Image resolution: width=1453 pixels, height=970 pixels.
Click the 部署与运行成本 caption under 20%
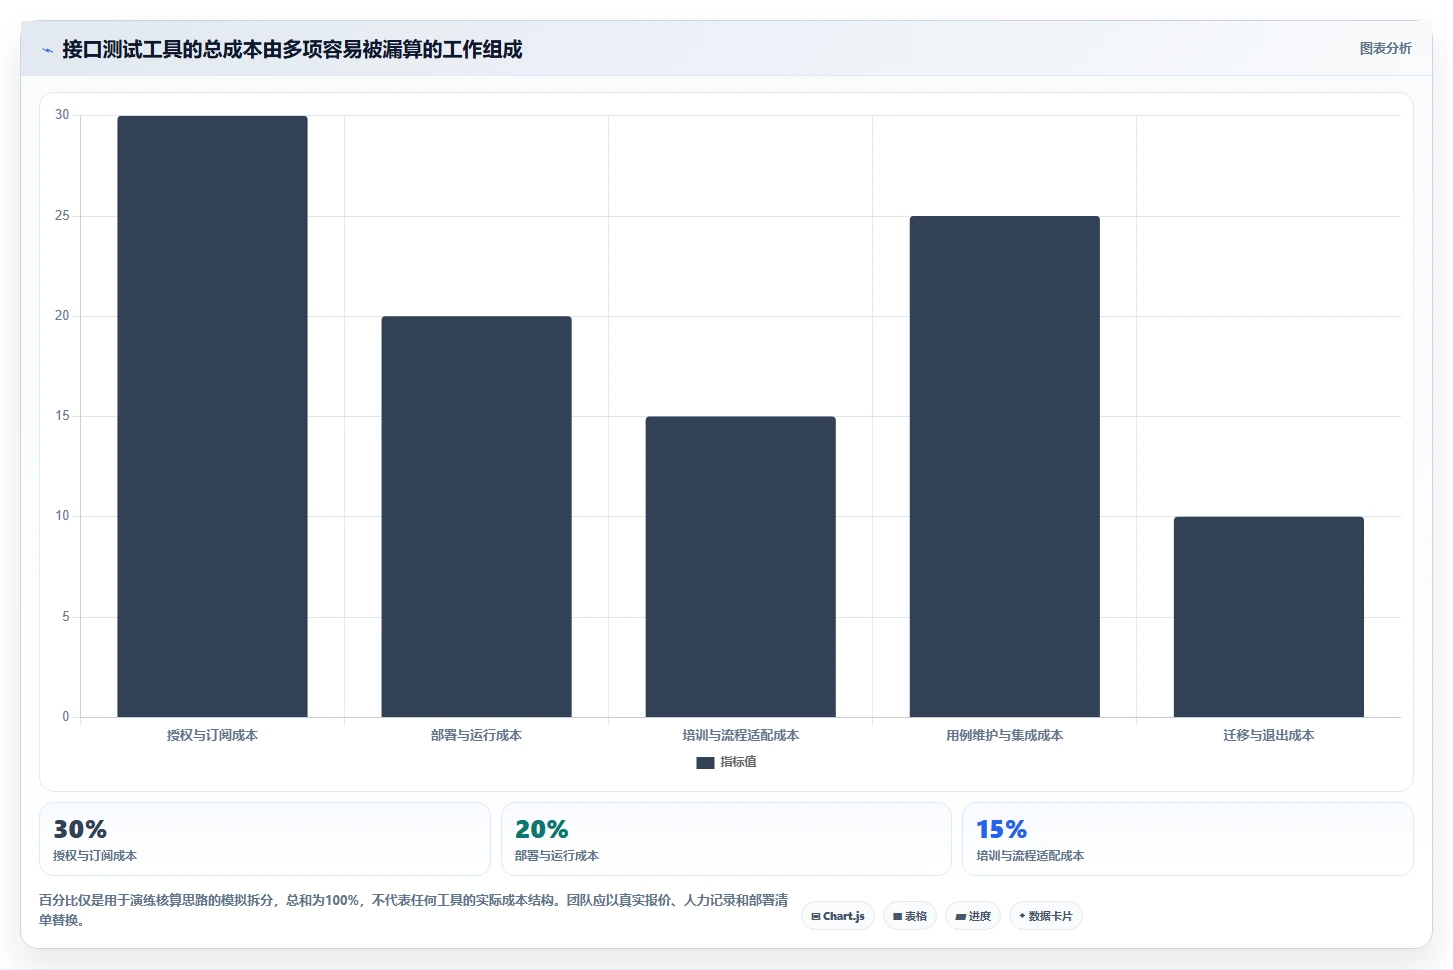pos(556,856)
